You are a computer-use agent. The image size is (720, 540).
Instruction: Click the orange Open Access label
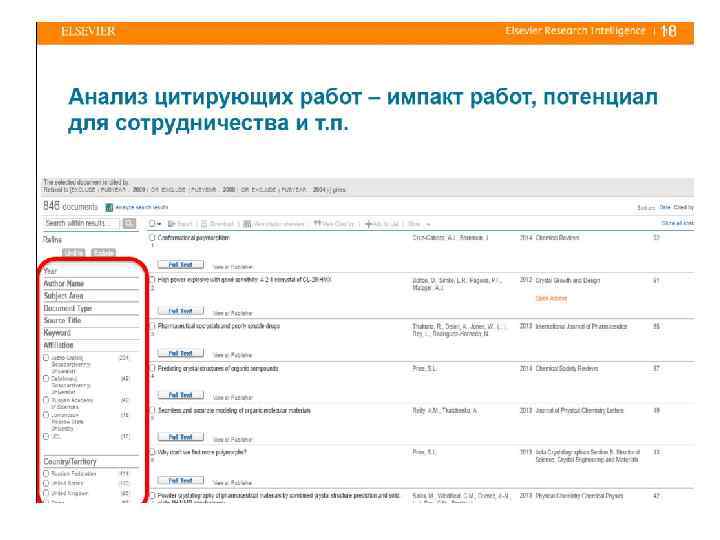551,298
